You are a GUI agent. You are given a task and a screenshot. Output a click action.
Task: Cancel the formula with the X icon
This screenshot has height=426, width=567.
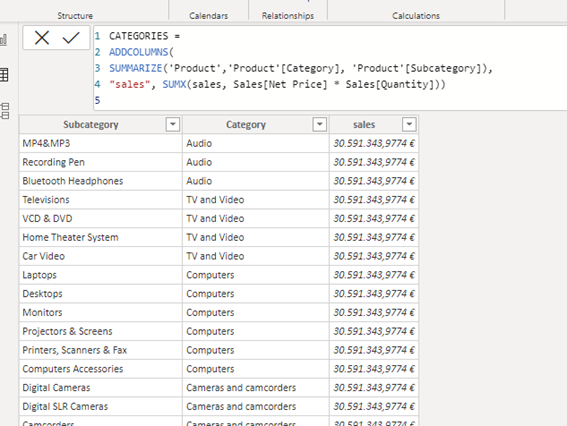(x=42, y=38)
